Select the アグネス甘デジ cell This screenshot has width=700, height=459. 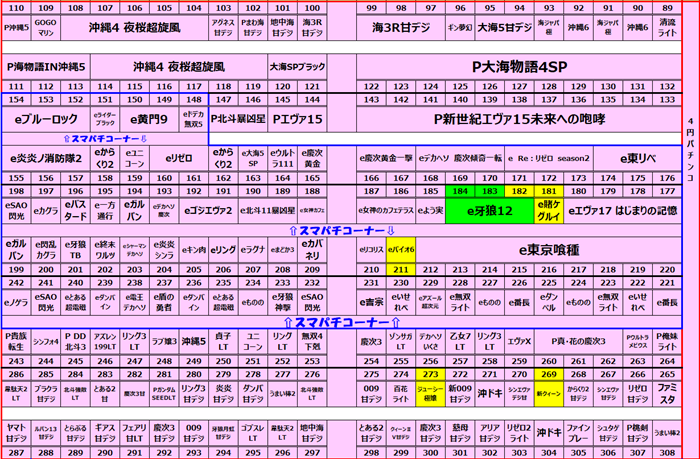[223, 28]
